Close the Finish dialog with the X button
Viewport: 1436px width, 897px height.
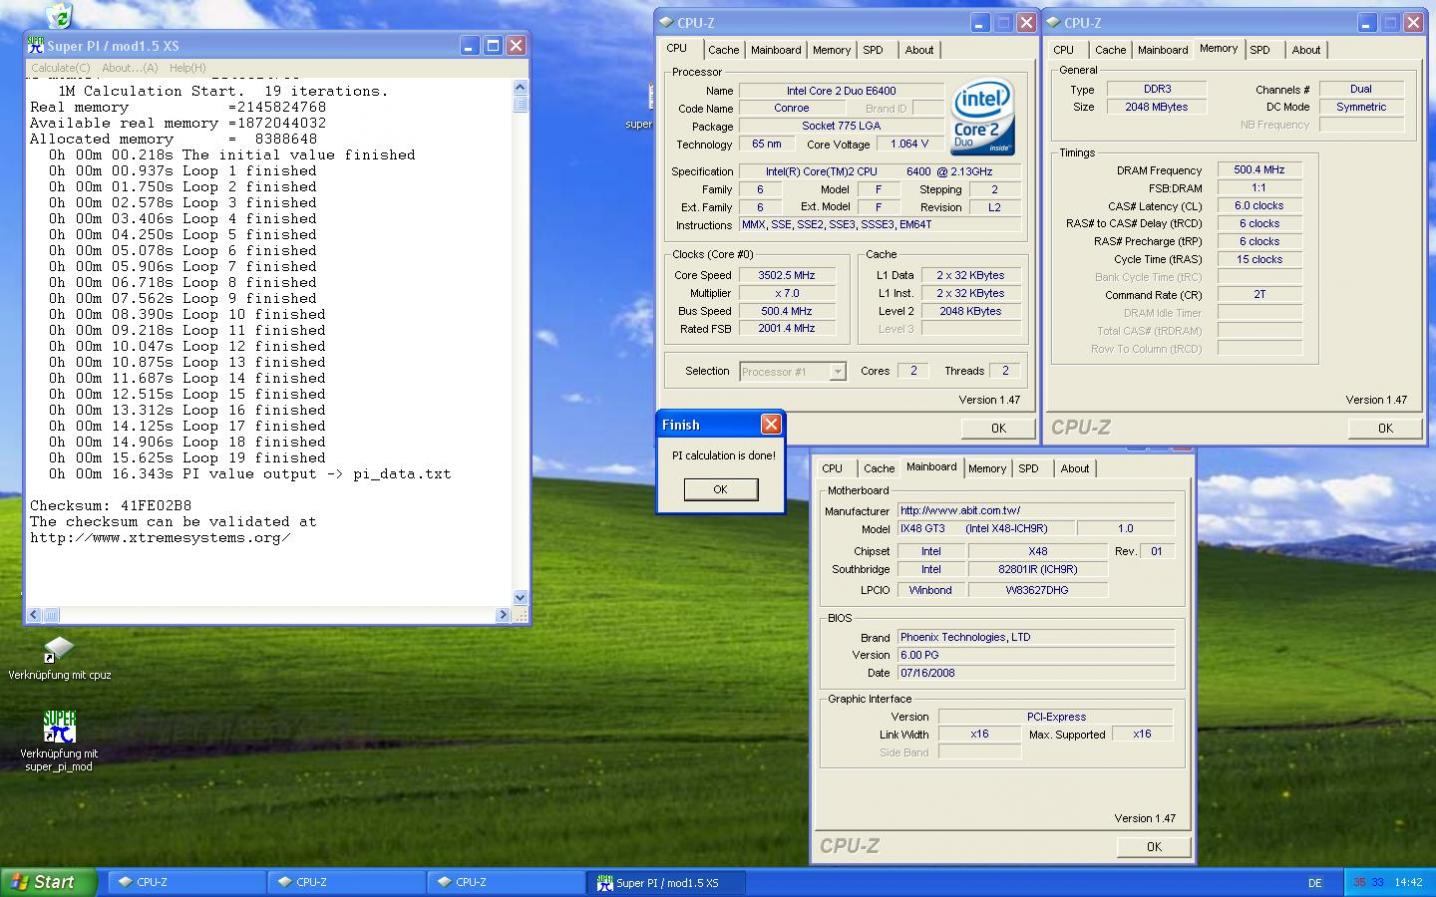[771, 424]
